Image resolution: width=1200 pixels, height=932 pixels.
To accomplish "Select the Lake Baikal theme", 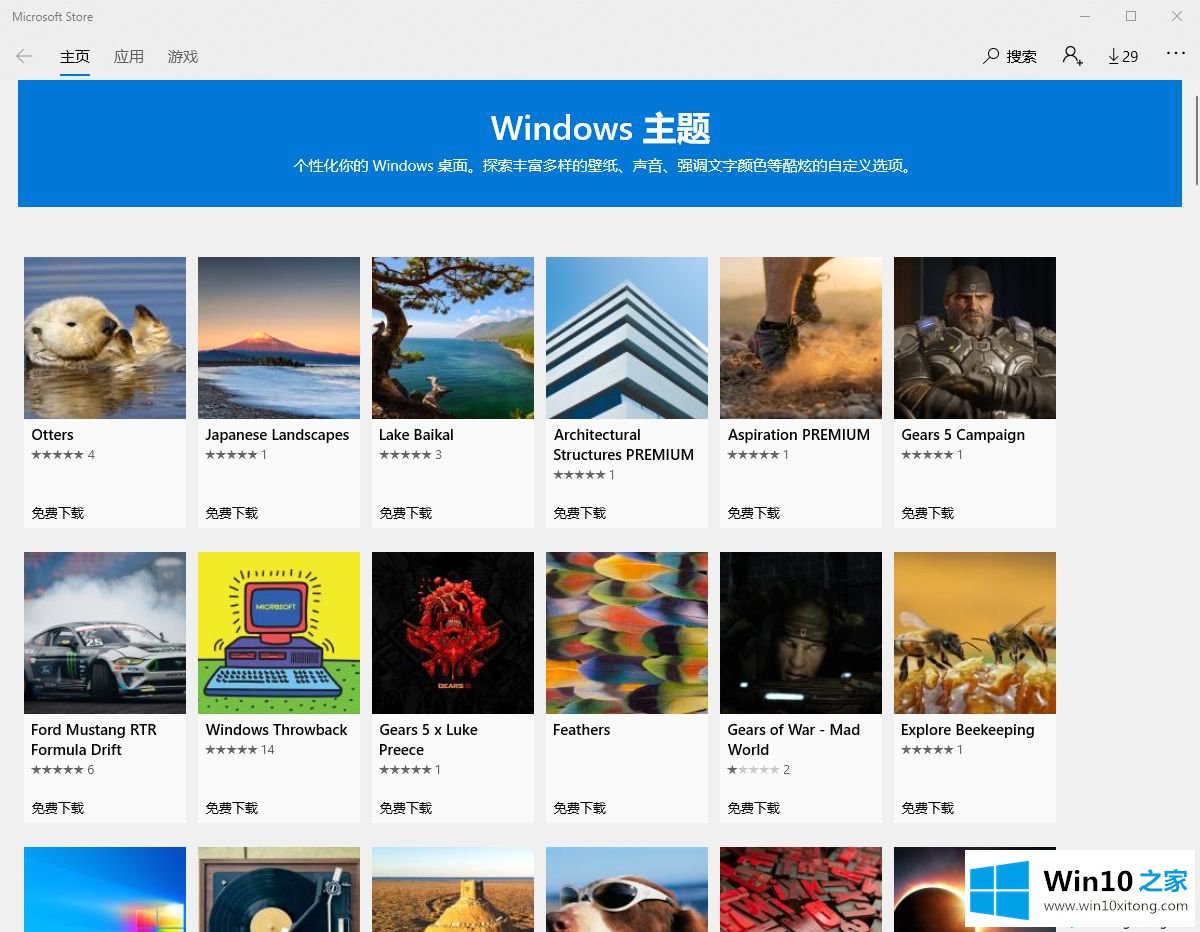I will tap(453, 338).
